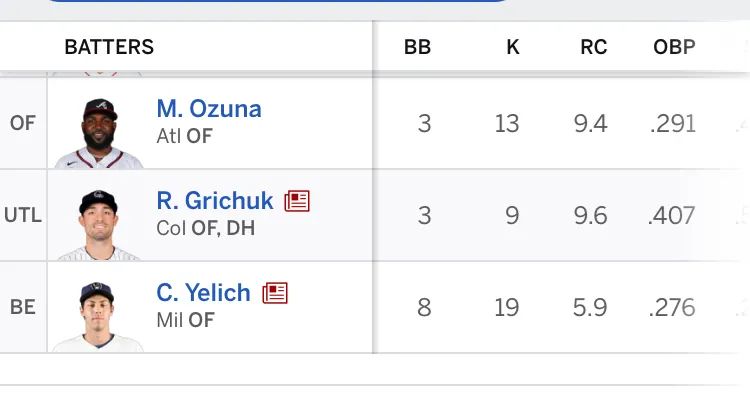
Task: Sort by the K column header
Action: click(x=513, y=47)
